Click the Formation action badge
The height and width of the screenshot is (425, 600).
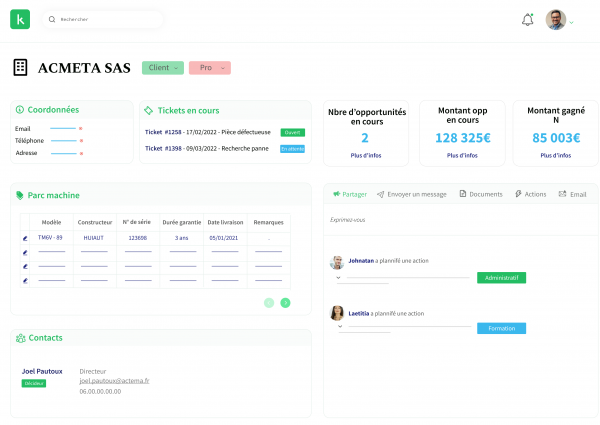[x=502, y=328]
